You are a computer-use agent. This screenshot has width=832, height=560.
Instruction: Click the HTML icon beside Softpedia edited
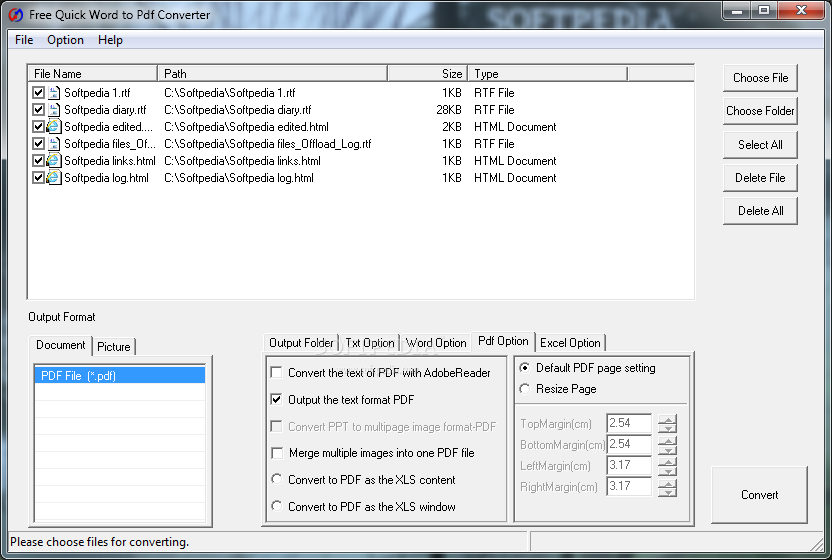point(54,127)
